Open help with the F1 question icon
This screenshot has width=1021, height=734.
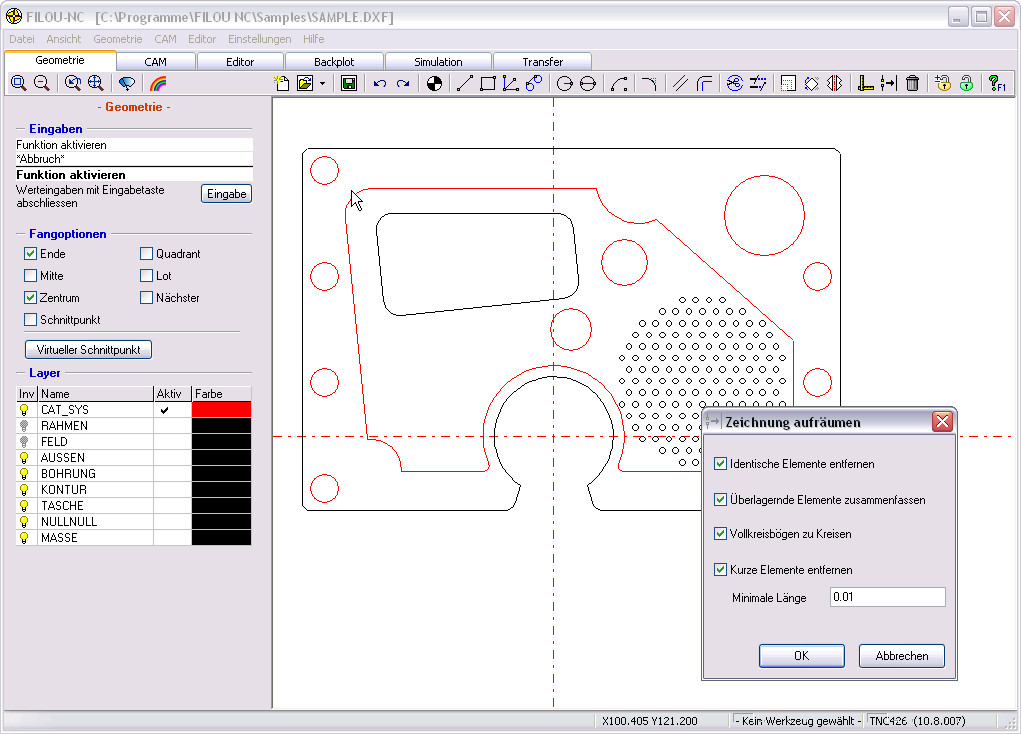996,84
